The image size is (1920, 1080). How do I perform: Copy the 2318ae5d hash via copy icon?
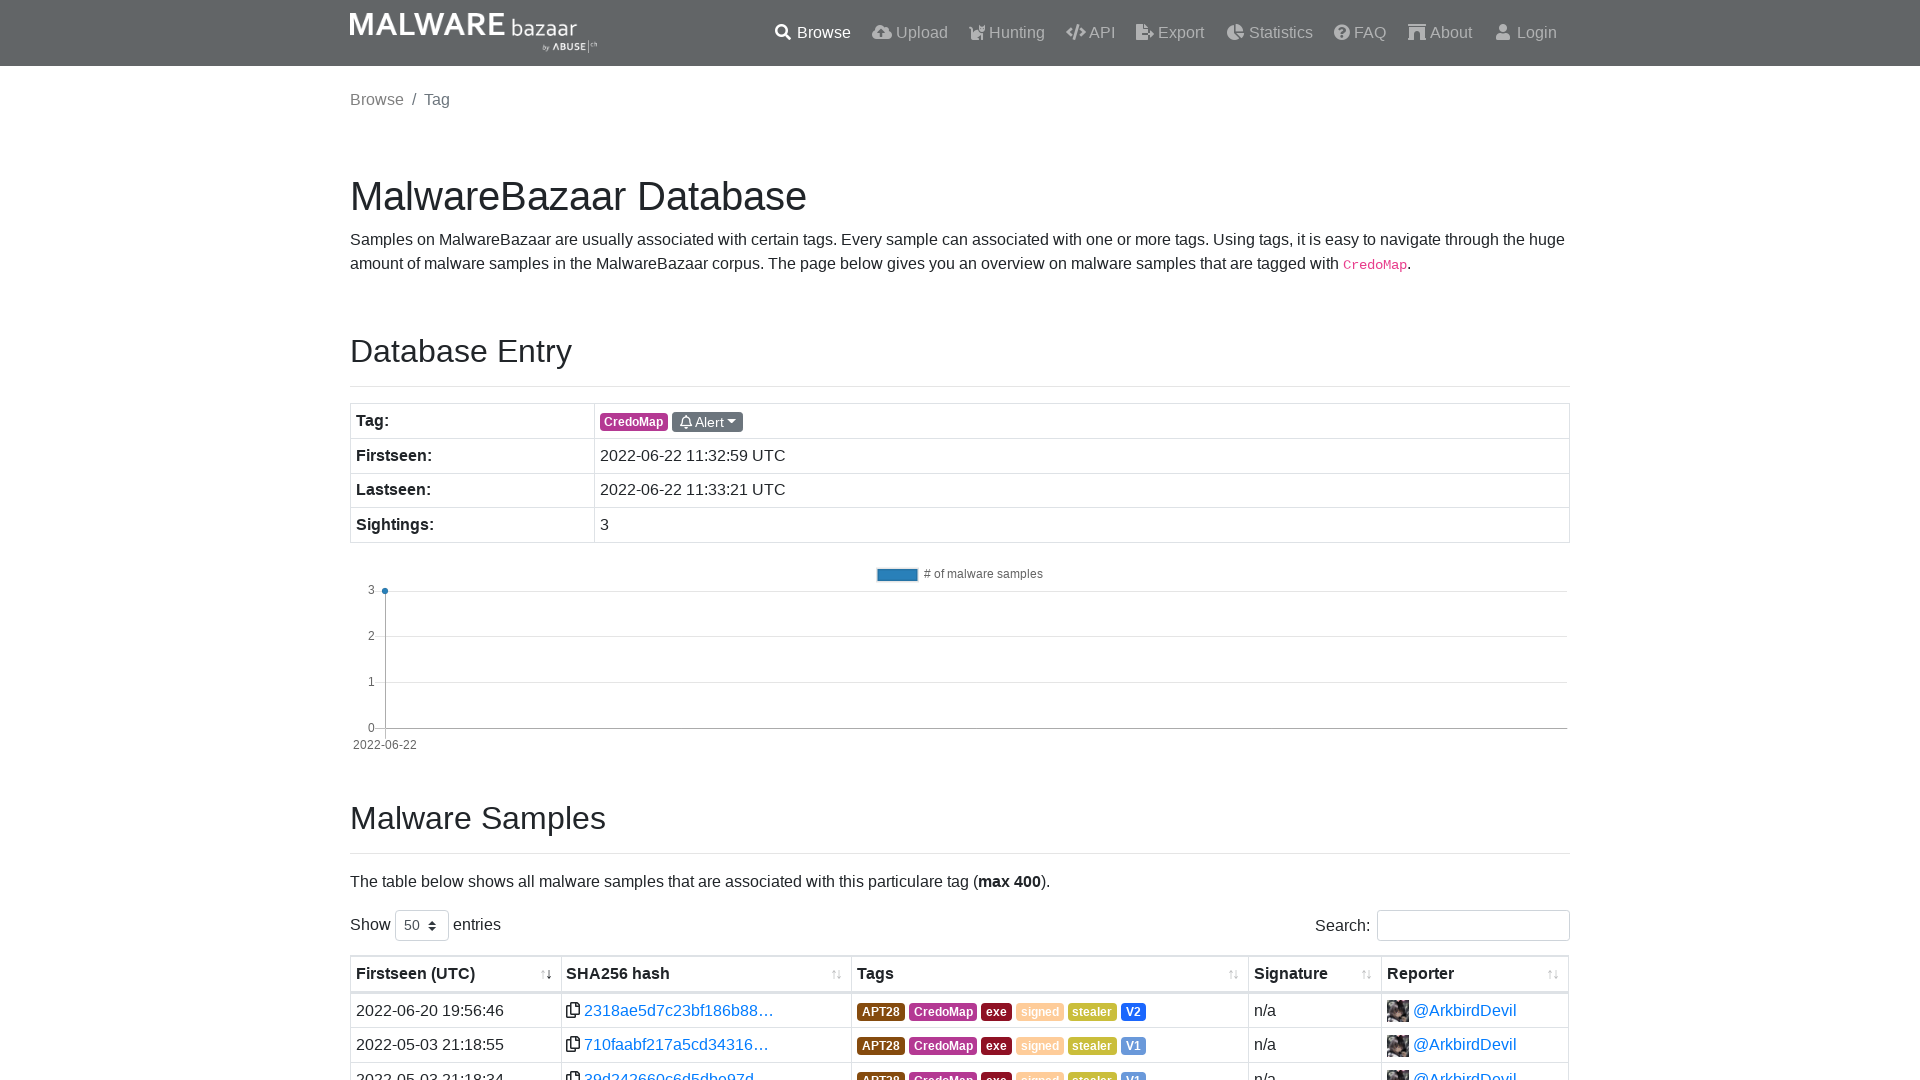tap(572, 1010)
